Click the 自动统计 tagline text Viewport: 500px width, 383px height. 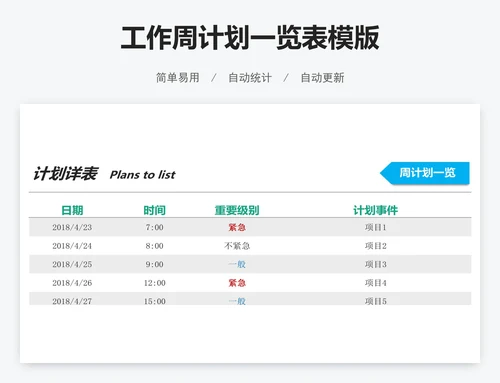point(250,78)
